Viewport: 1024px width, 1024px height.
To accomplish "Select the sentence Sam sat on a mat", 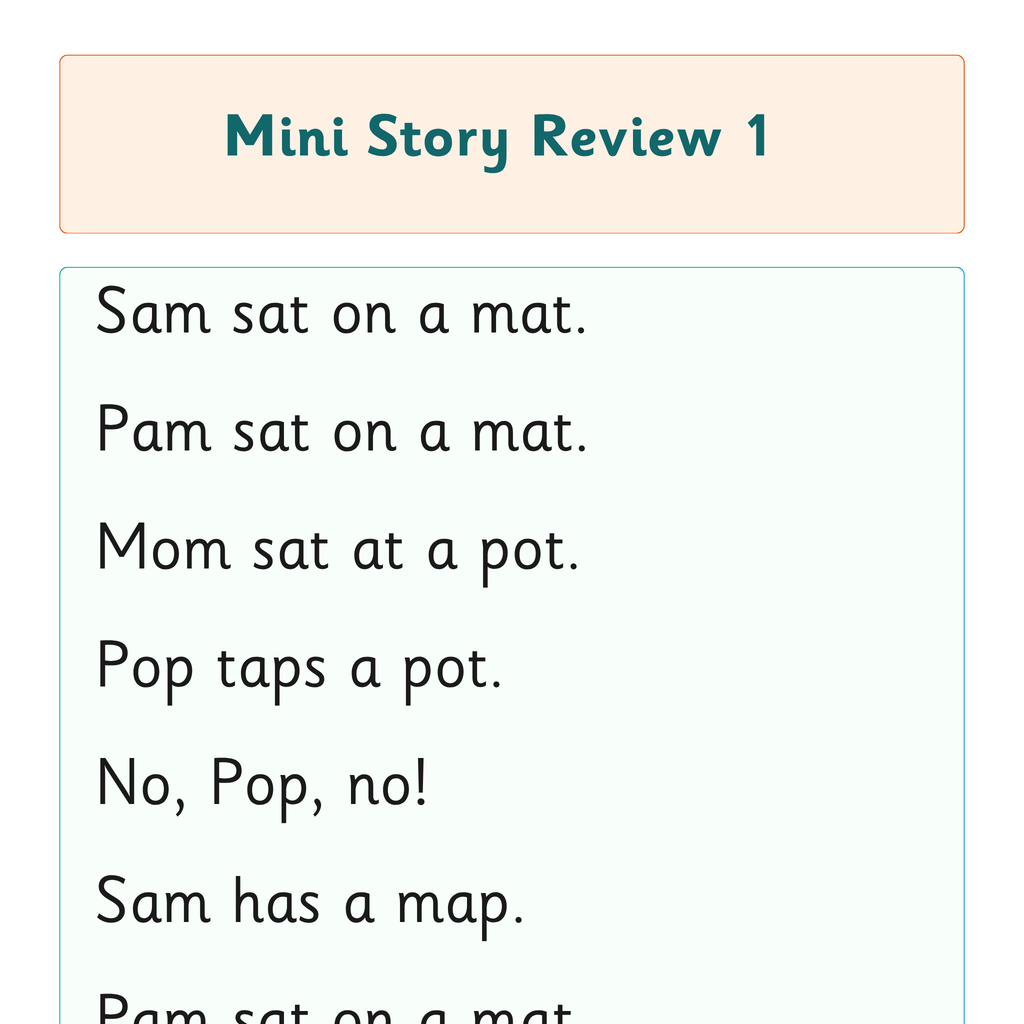I will [x=341, y=312].
